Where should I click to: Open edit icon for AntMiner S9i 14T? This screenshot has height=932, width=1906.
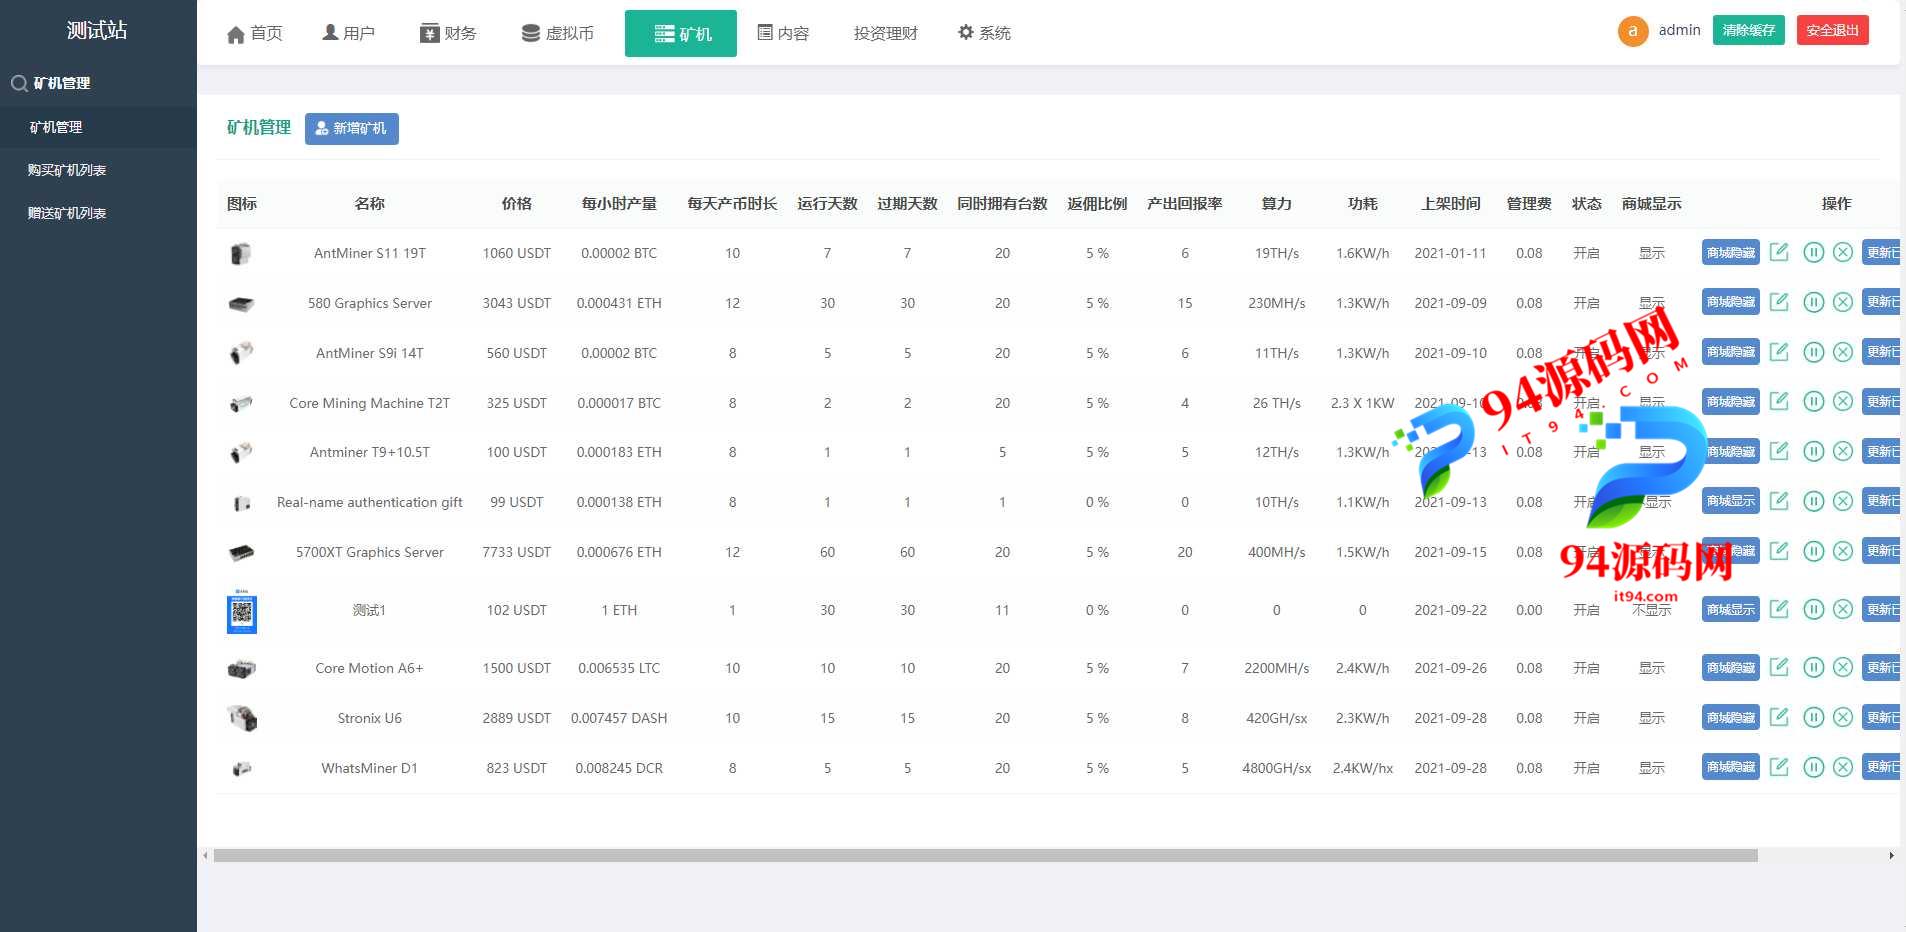pyautogui.click(x=1779, y=351)
